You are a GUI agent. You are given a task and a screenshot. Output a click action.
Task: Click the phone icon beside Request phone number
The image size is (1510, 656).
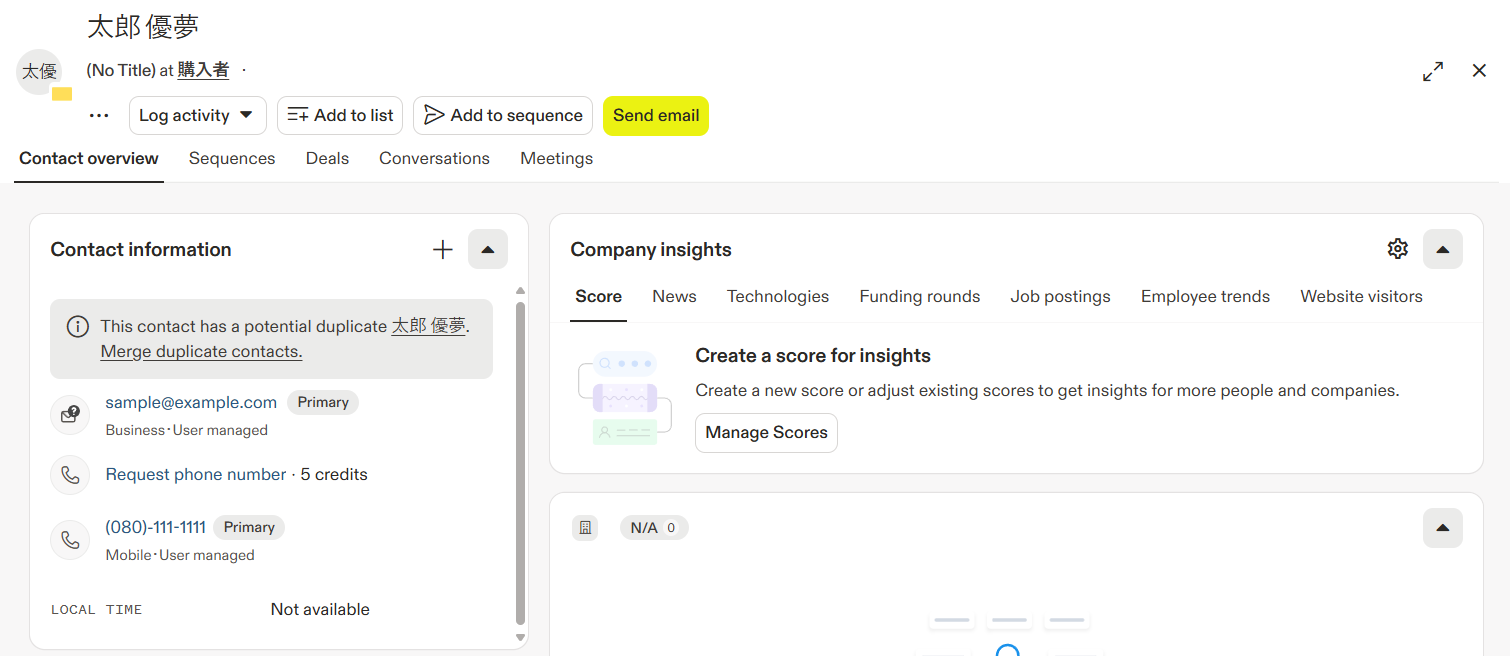coord(70,475)
